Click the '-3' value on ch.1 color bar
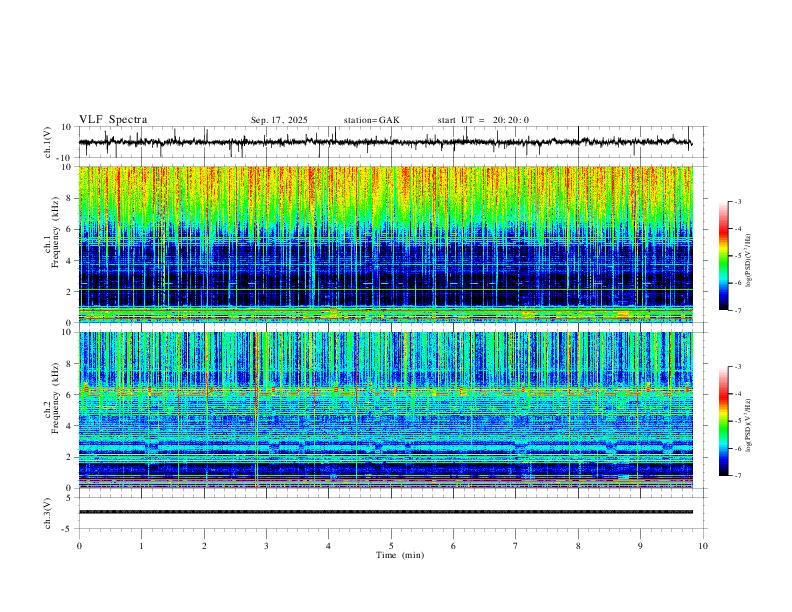Viewport: 792px width, 612px height. click(737, 201)
